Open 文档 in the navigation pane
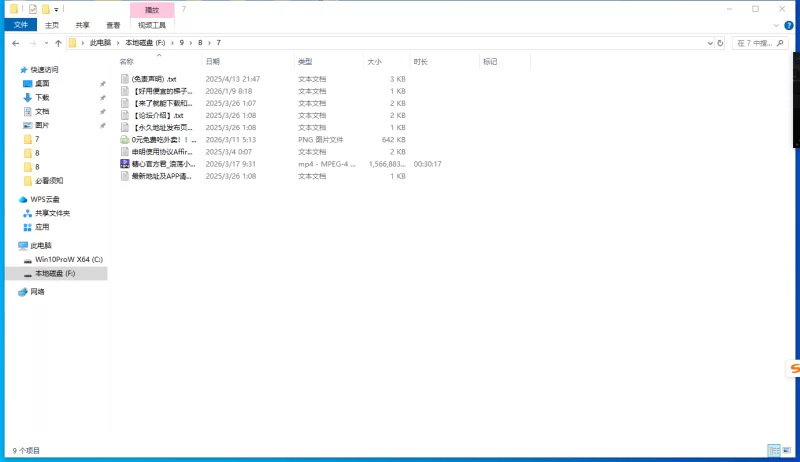 pyautogui.click(x=42, y=111)
